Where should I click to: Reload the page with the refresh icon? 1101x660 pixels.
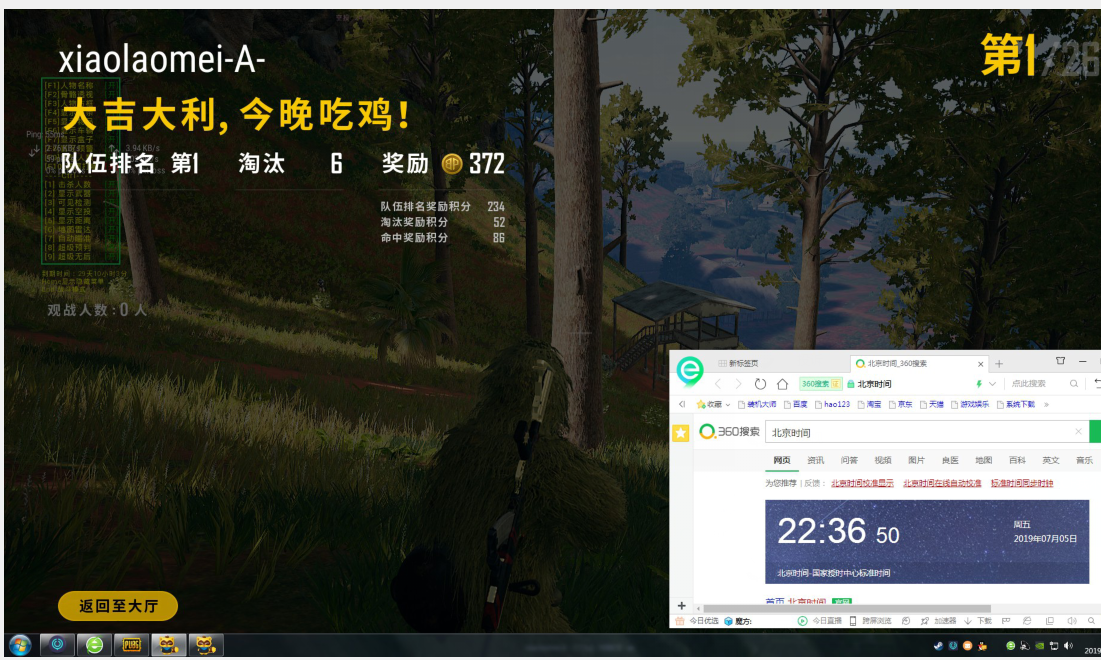click(x=760, y=384)
